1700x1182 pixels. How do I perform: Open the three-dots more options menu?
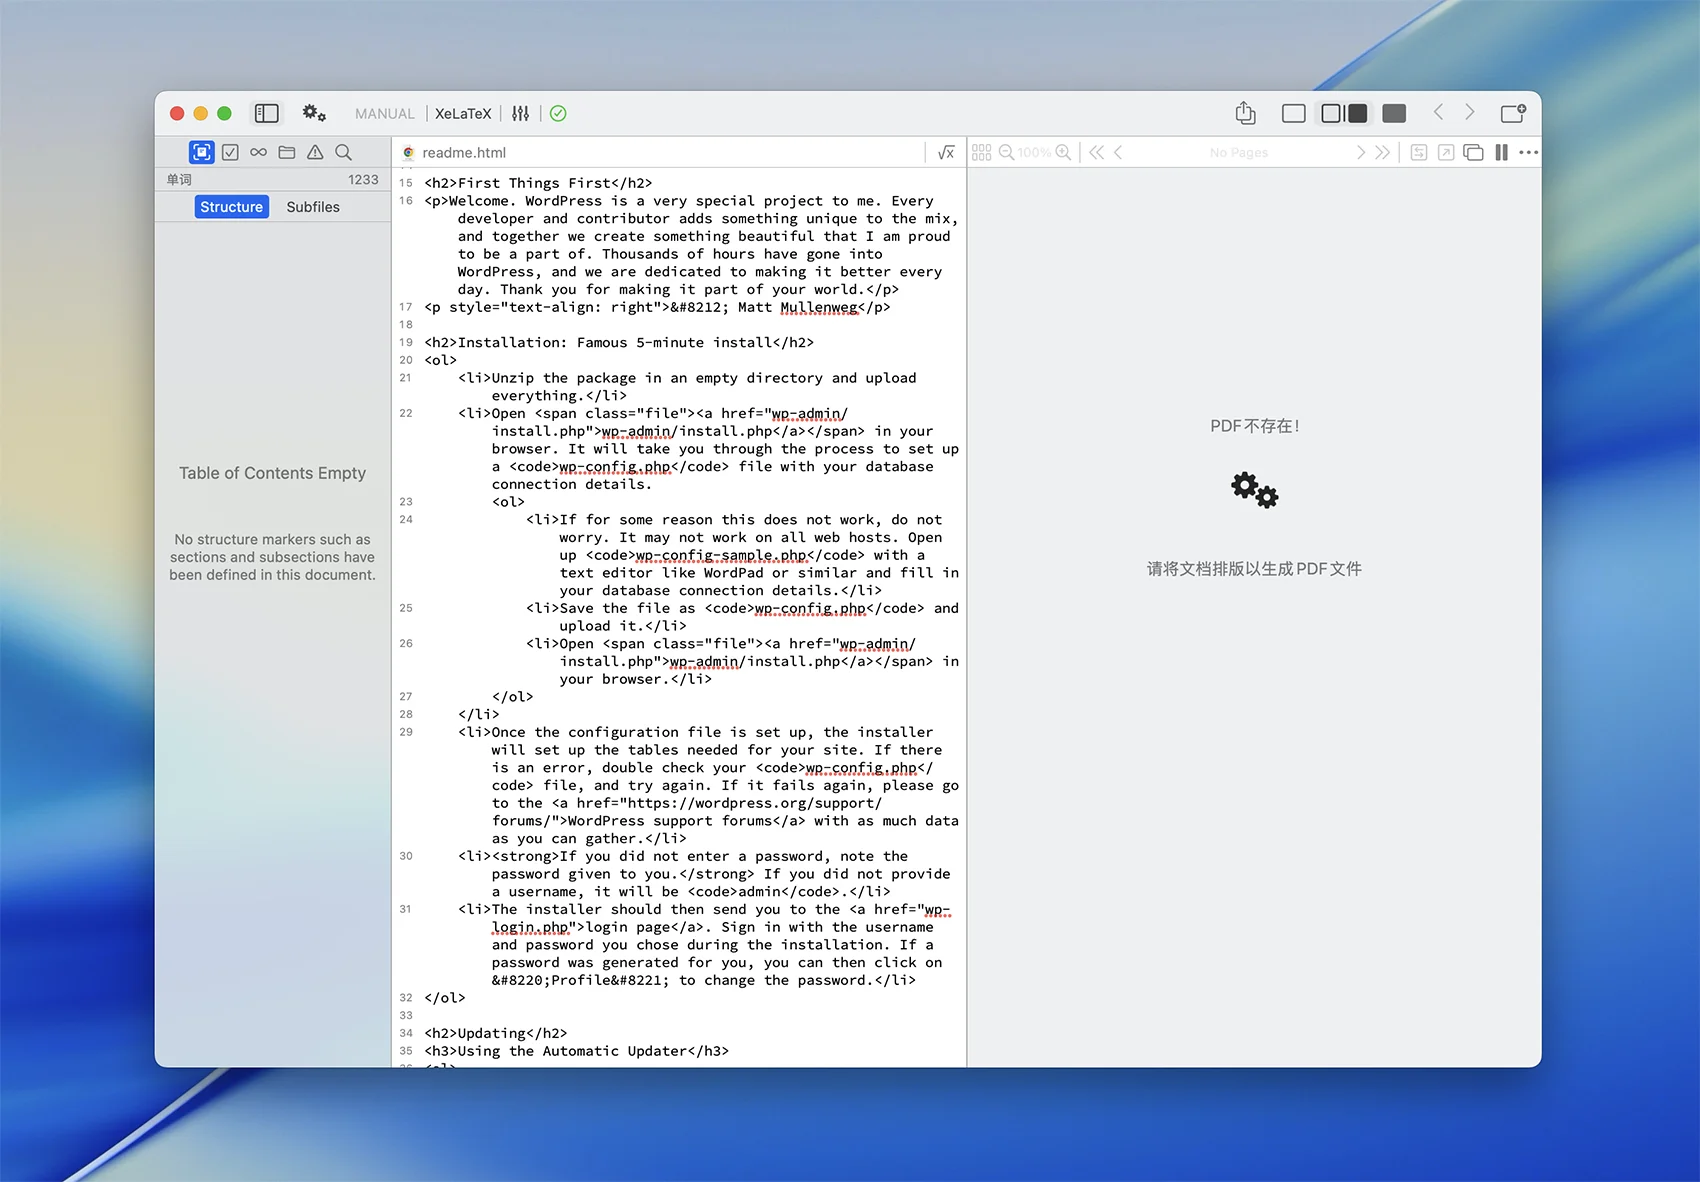(x=1528, y=153)
